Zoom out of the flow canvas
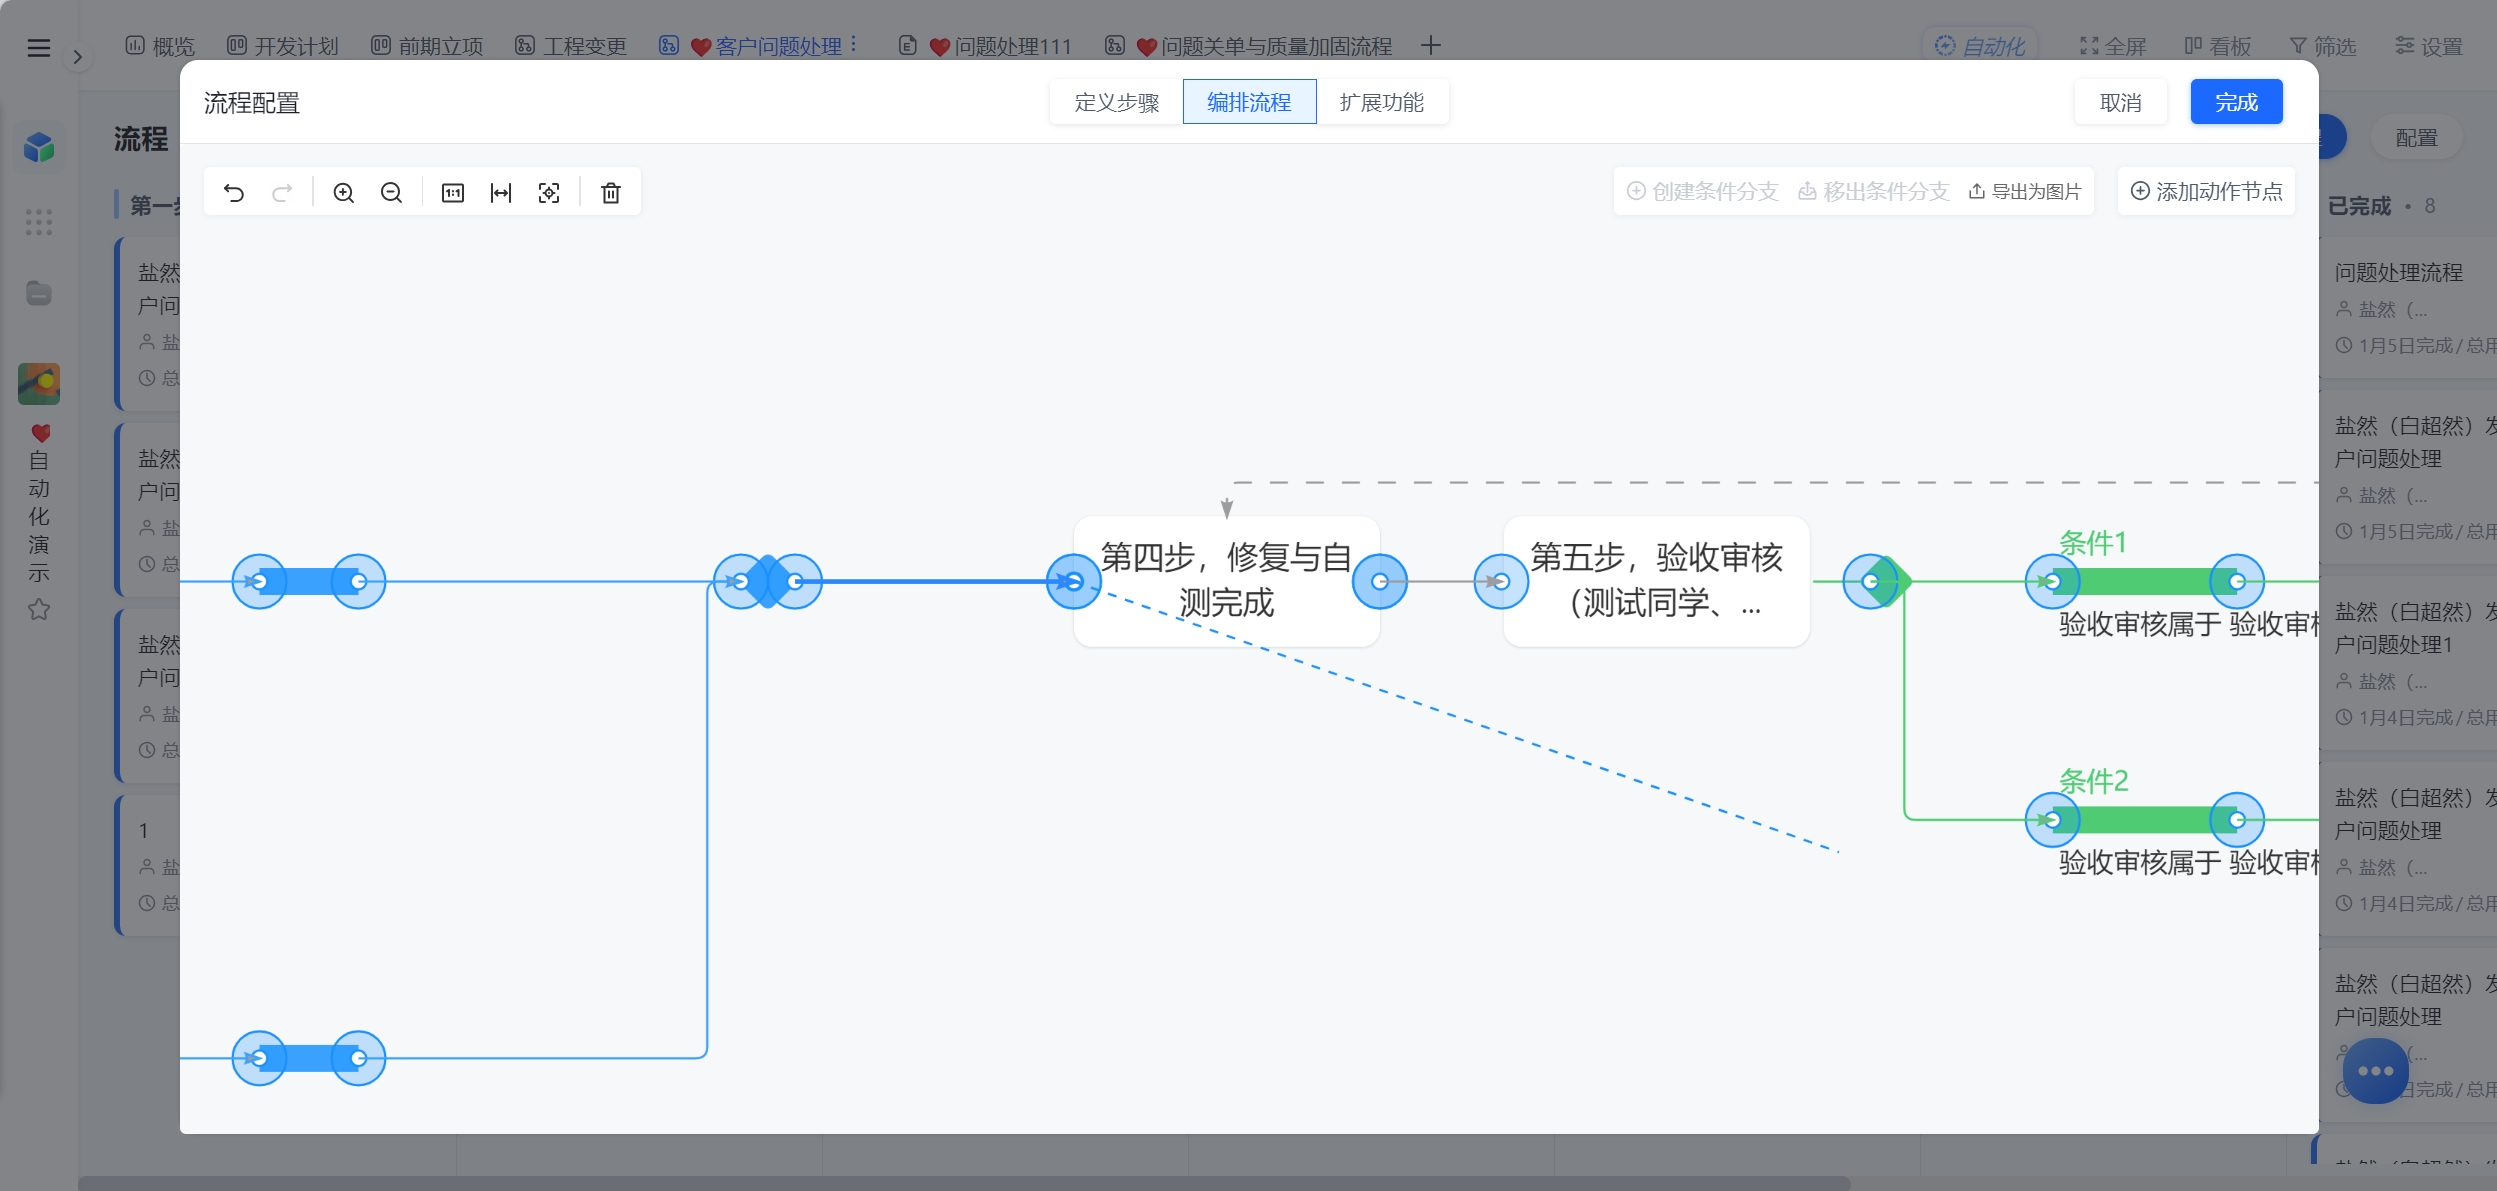Viewport: 2497px width, 1191px height. (392, 192)
